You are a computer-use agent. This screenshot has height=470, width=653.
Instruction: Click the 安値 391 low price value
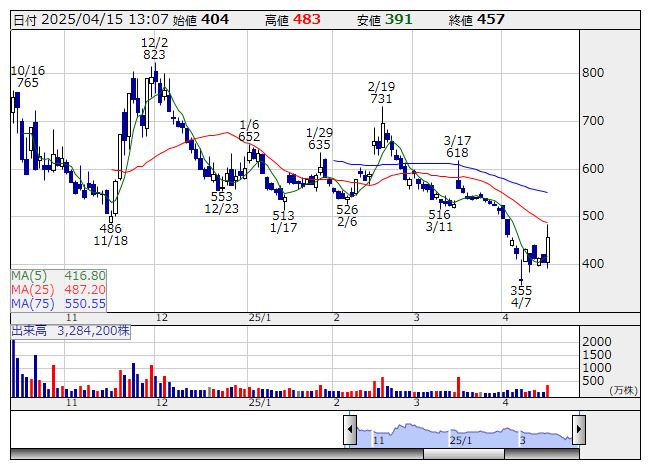click(x=384, y=20)
